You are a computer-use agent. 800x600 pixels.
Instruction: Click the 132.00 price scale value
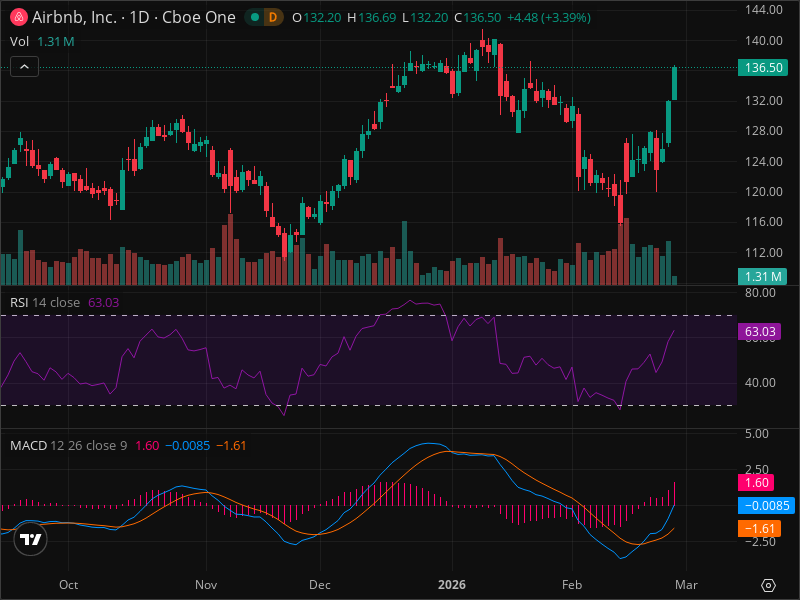pos(763,101)
